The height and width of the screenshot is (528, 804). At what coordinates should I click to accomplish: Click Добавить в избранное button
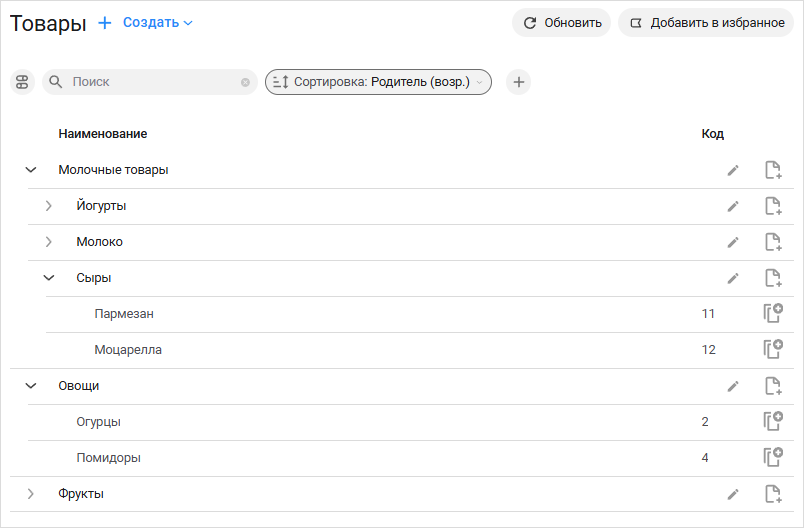tap(706, 23)
